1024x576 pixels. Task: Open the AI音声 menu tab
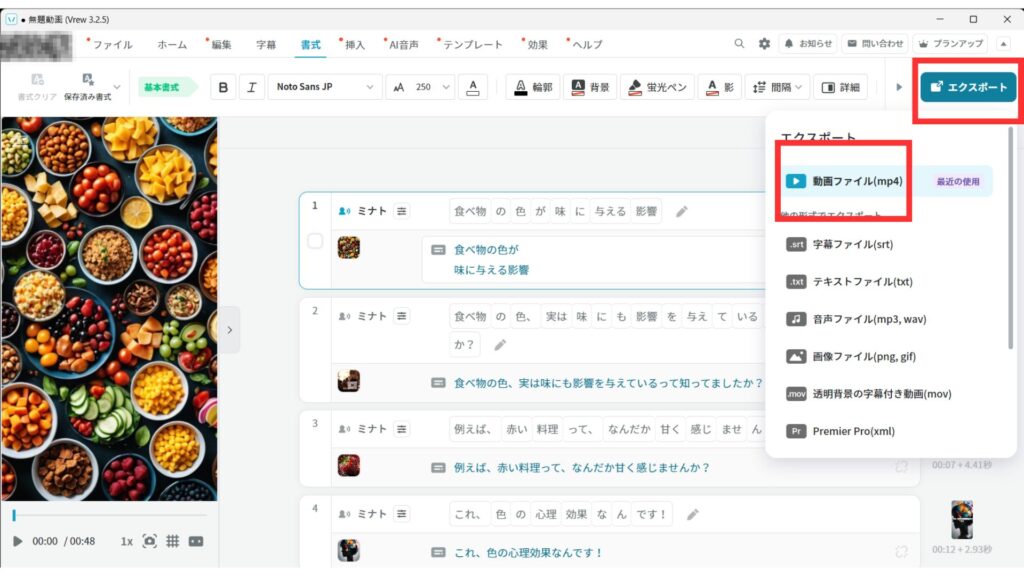pos(403,45)
